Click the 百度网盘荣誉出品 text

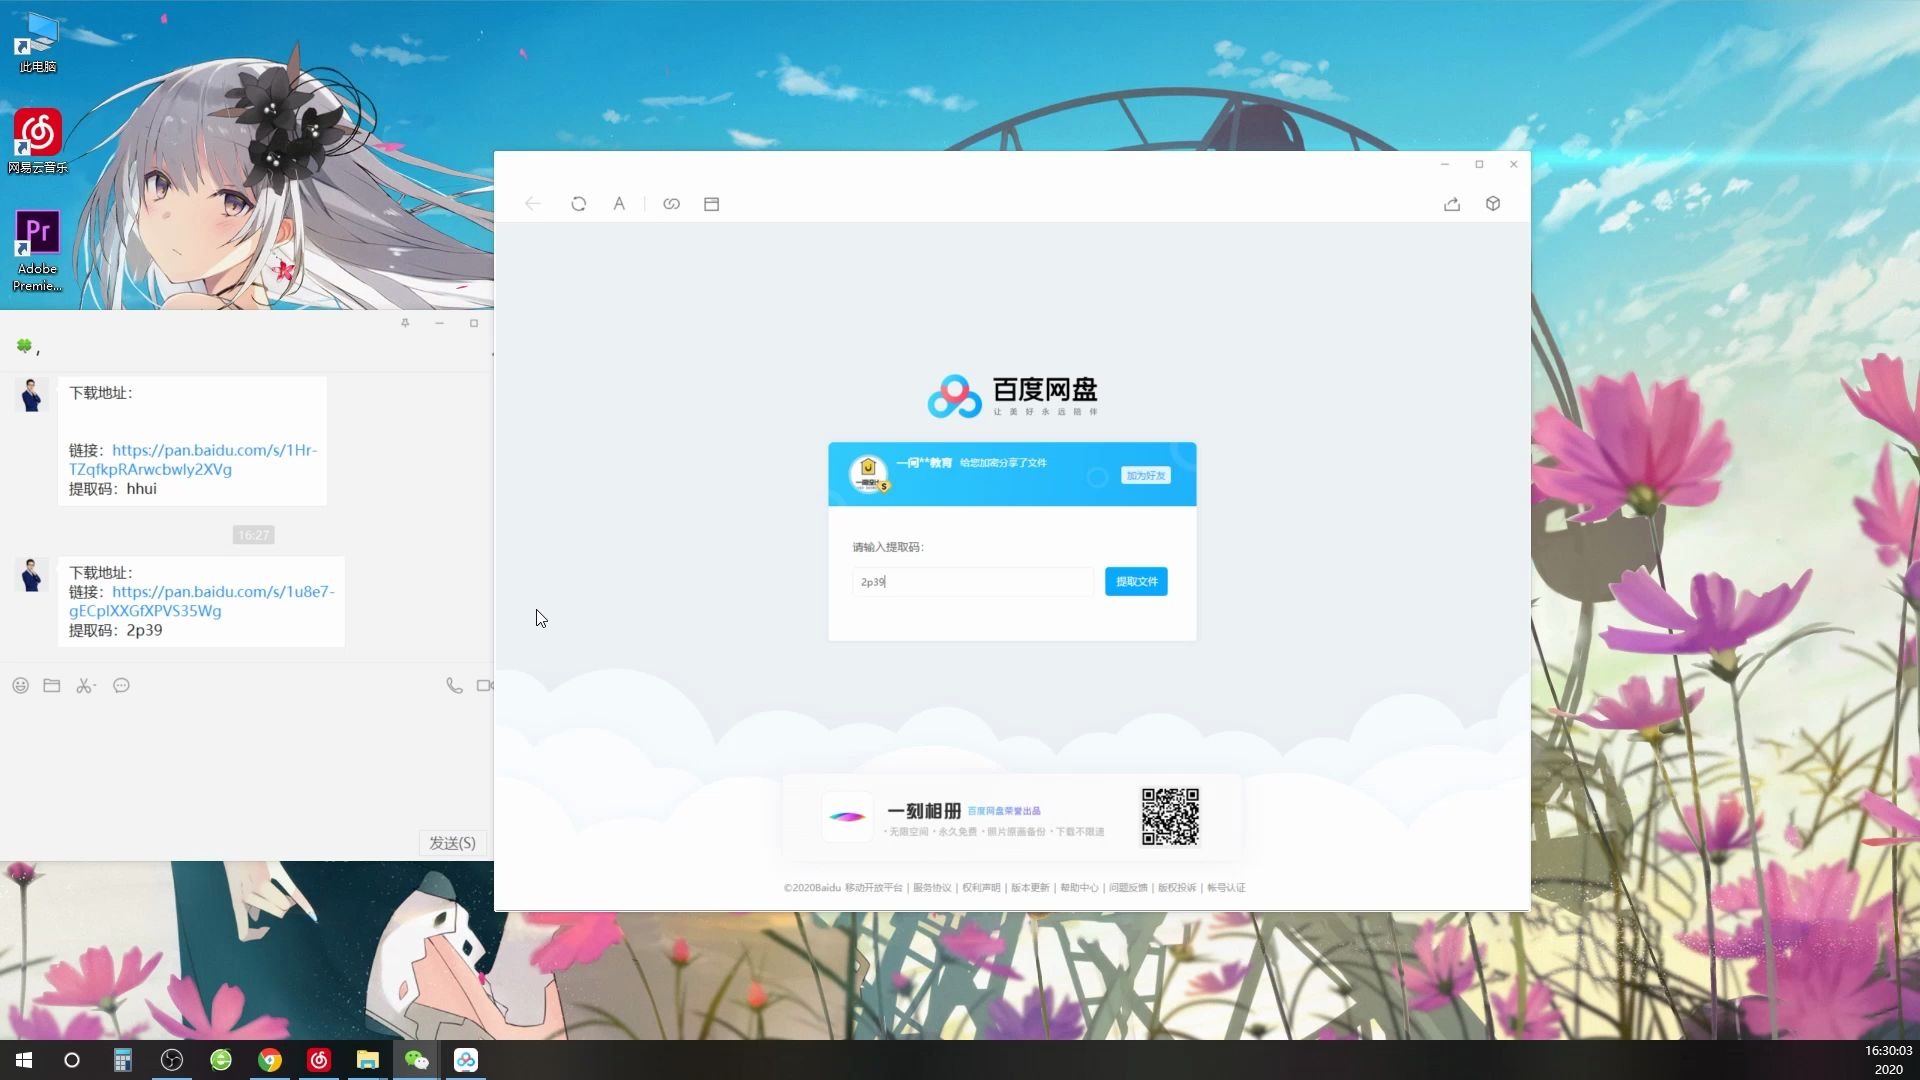tap(1004, 811)
